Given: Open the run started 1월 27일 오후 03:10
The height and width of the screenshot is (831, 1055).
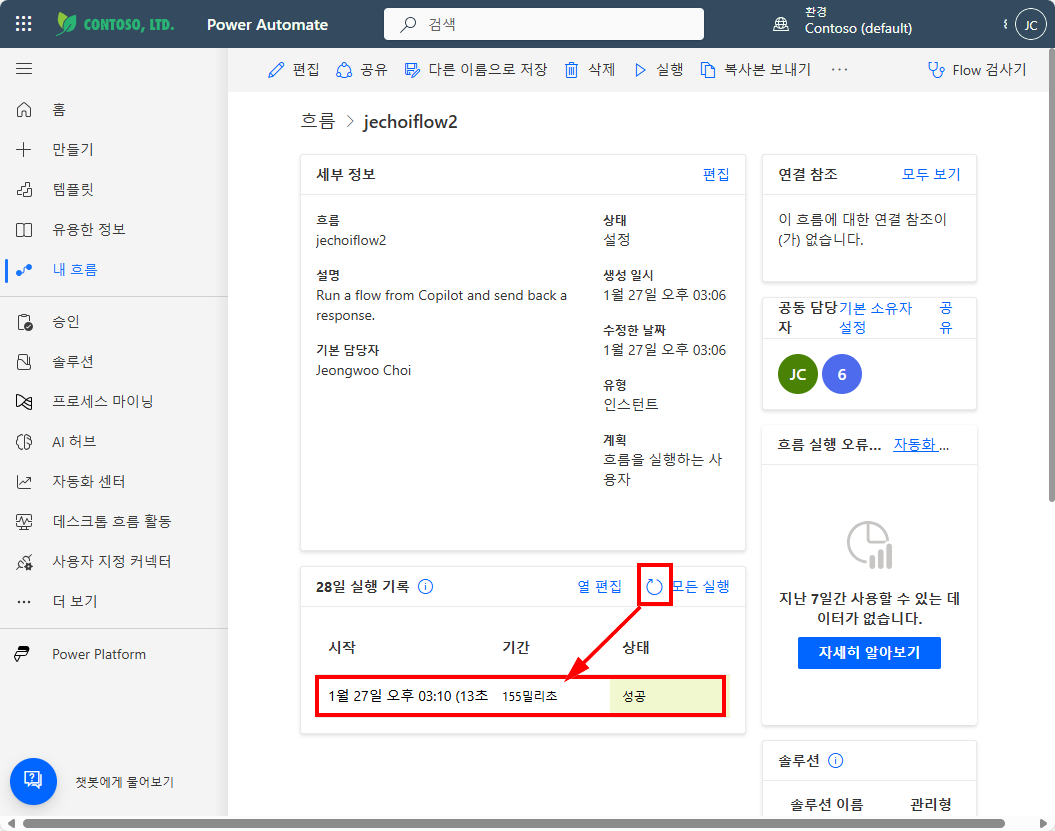Looking at the screenshot, I should pyautogui.click(x=408, y=696).
